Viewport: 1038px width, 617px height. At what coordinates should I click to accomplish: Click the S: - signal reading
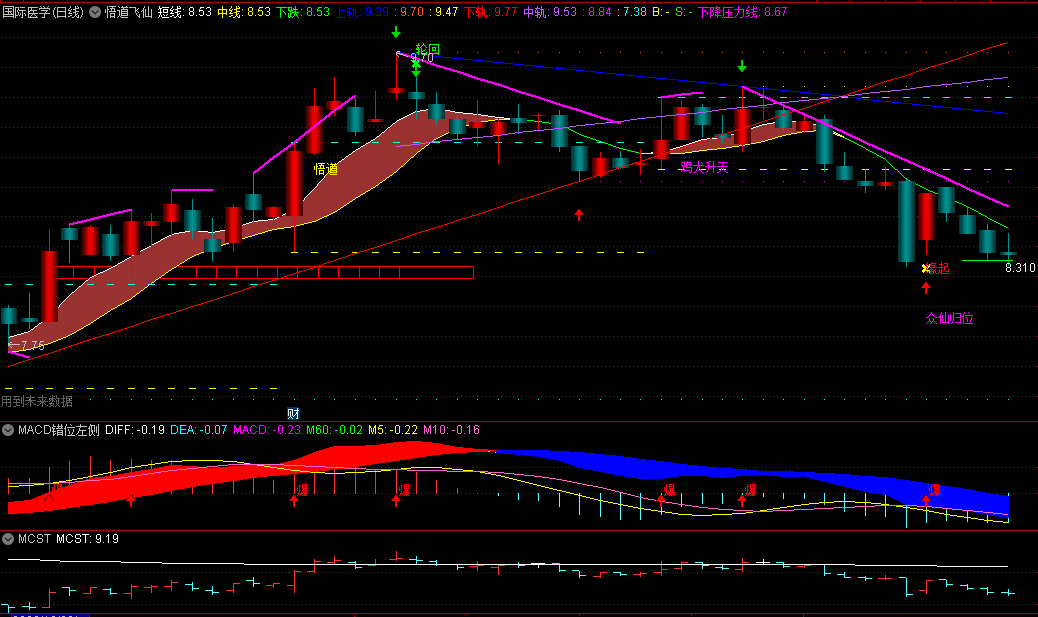coord(684,12)
